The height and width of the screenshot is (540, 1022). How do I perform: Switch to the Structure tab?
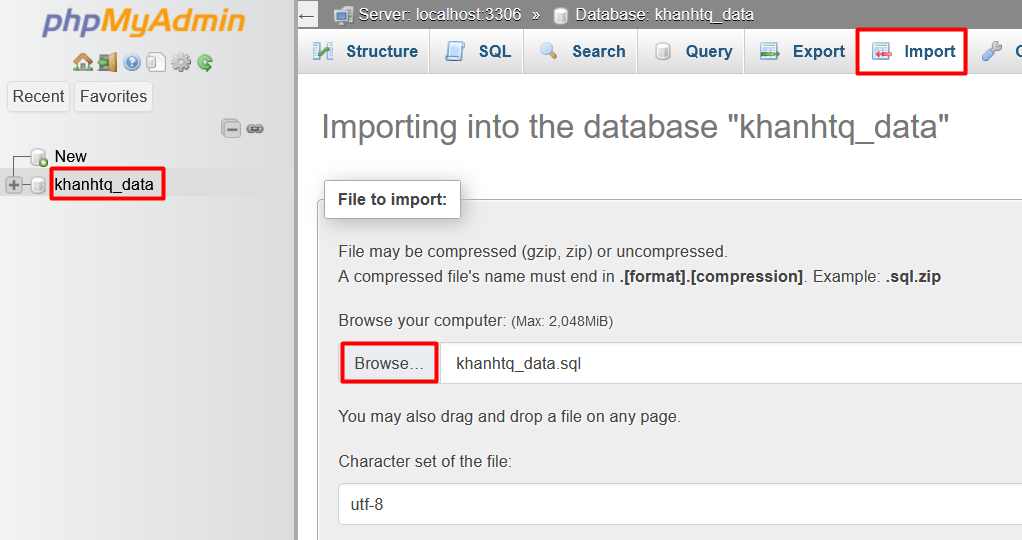pos(365,52)
